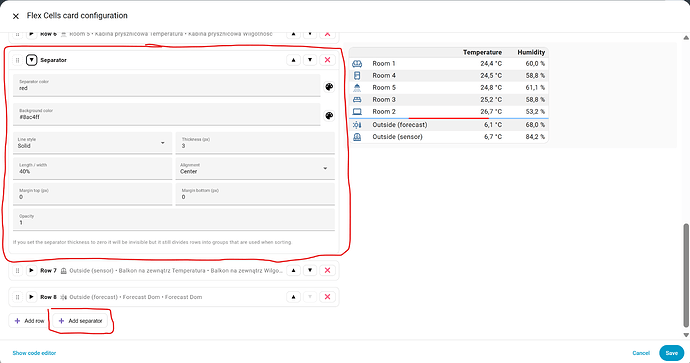Select the Room 2 temperature 26,7 °C
Image resolution: width=690 pixels, height=363 pixels.
point(491,112)
